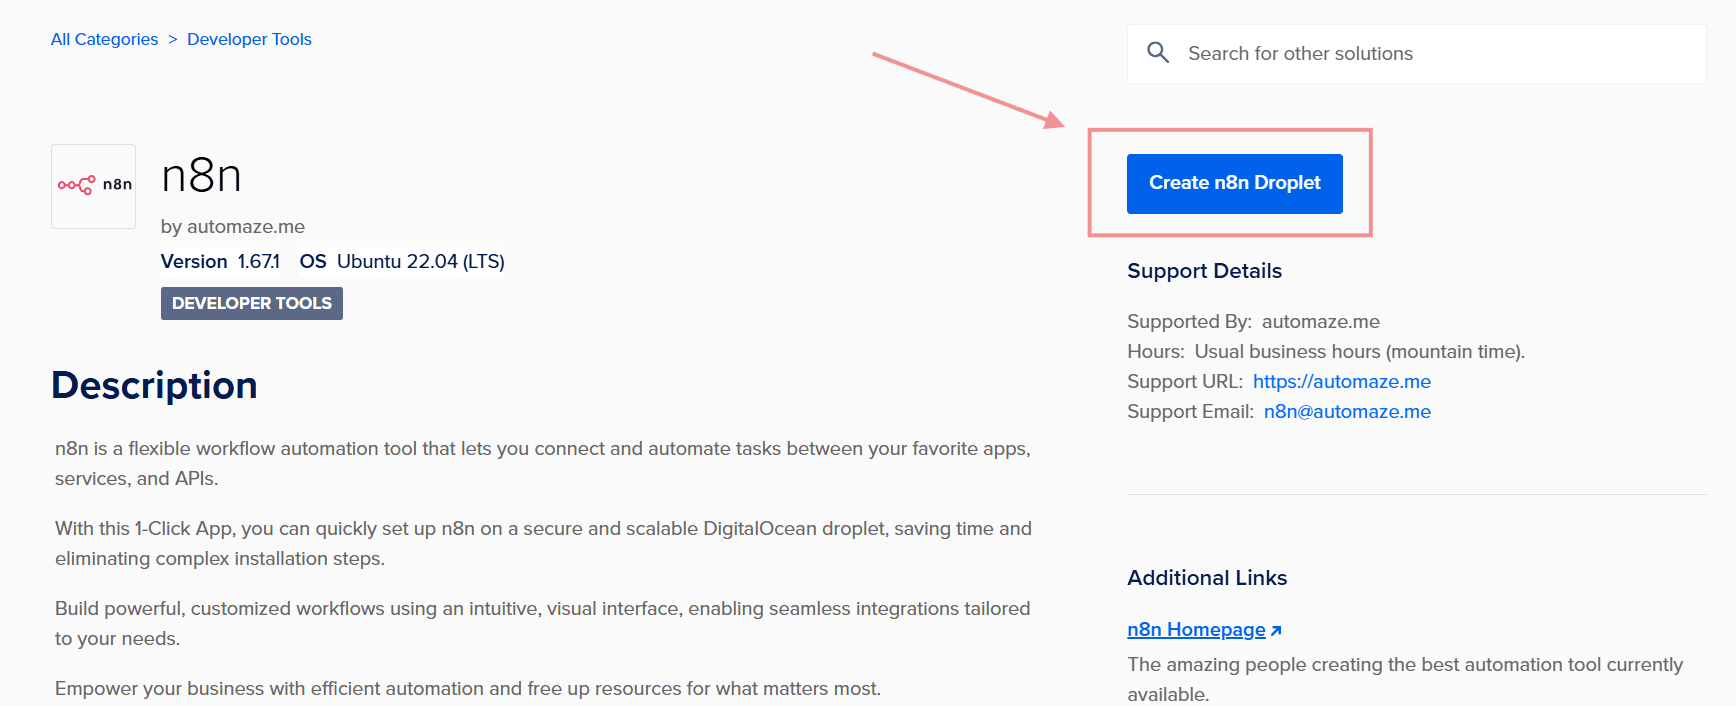Screen dimensions: 1736x706
Task: Click the Version 1.67.1 label
Action: tap(220, 261)
